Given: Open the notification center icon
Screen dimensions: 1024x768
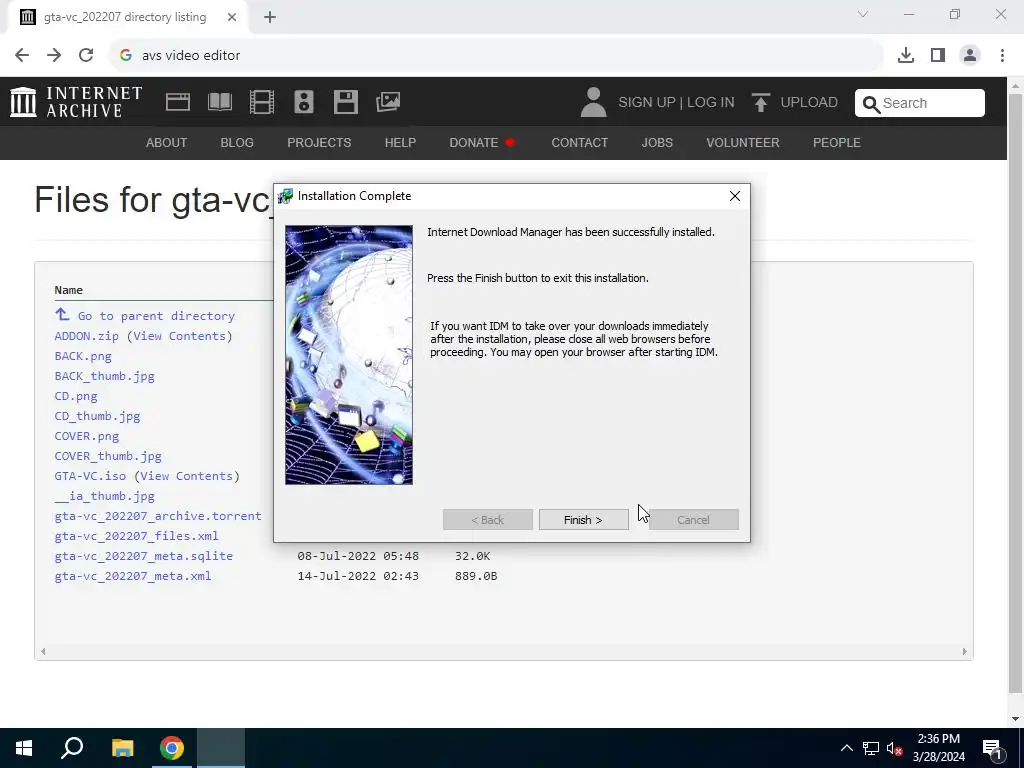Looking at the screenshot, I should tap(992, 748).
